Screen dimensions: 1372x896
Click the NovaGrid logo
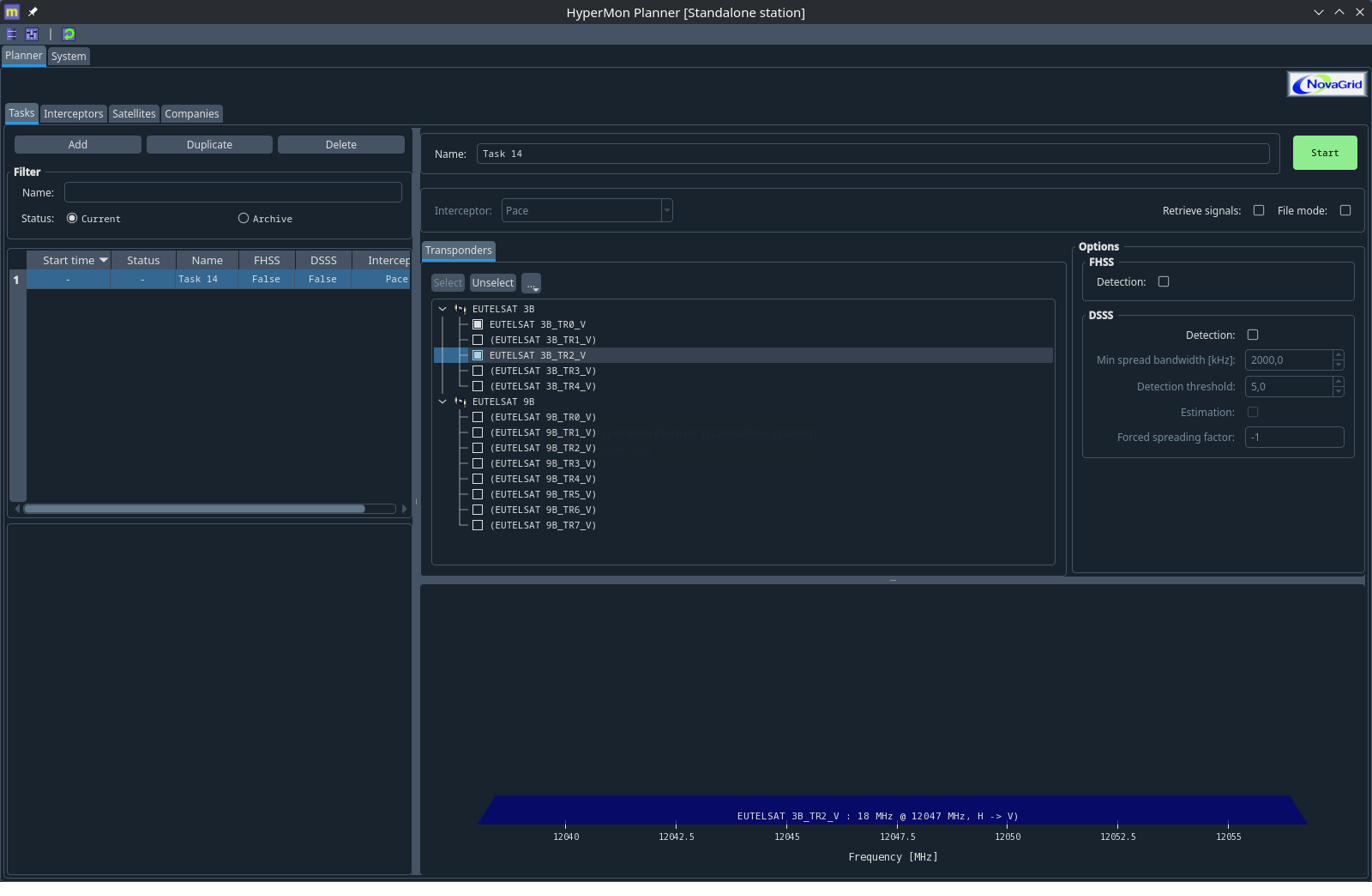[x=1327, y=84]
